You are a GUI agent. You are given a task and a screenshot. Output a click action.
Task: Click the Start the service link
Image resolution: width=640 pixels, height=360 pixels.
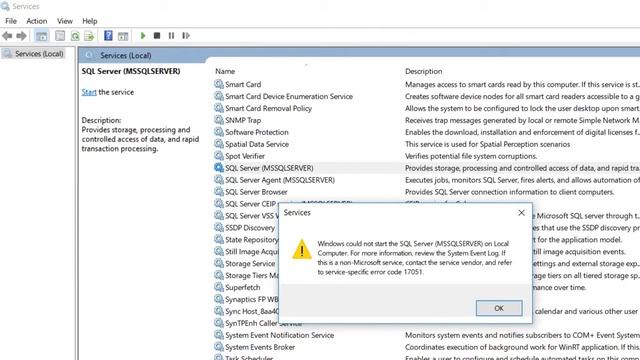pos(89,92)
